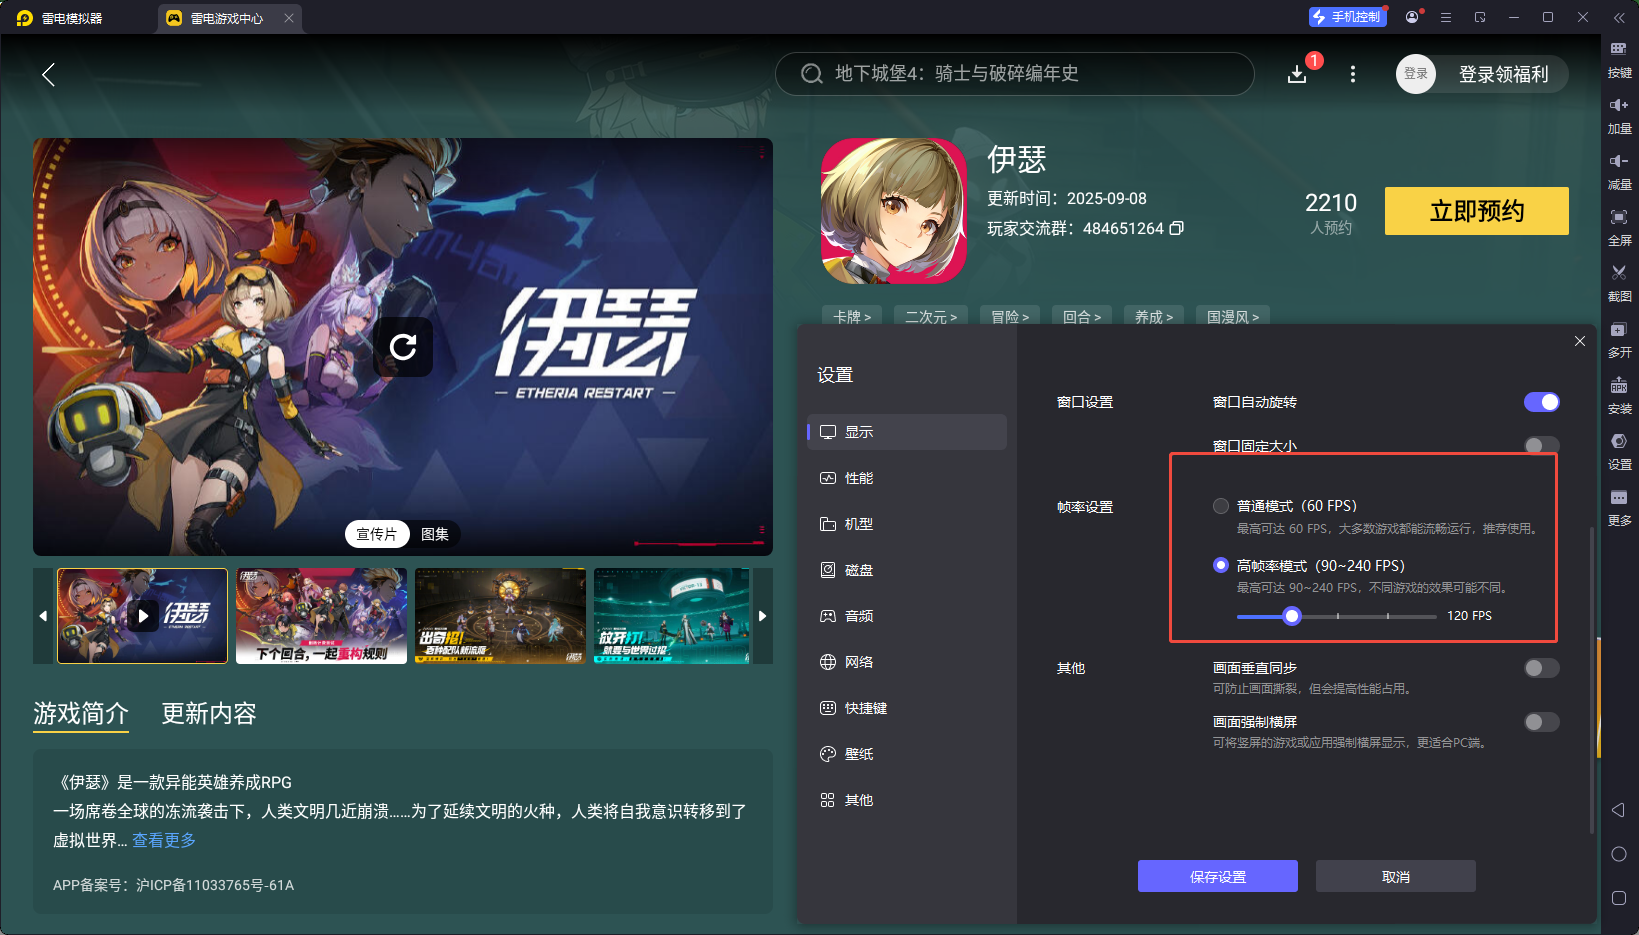Open the three-dot more options menu
The image size is (1639, 935).
pos(1353,74)
